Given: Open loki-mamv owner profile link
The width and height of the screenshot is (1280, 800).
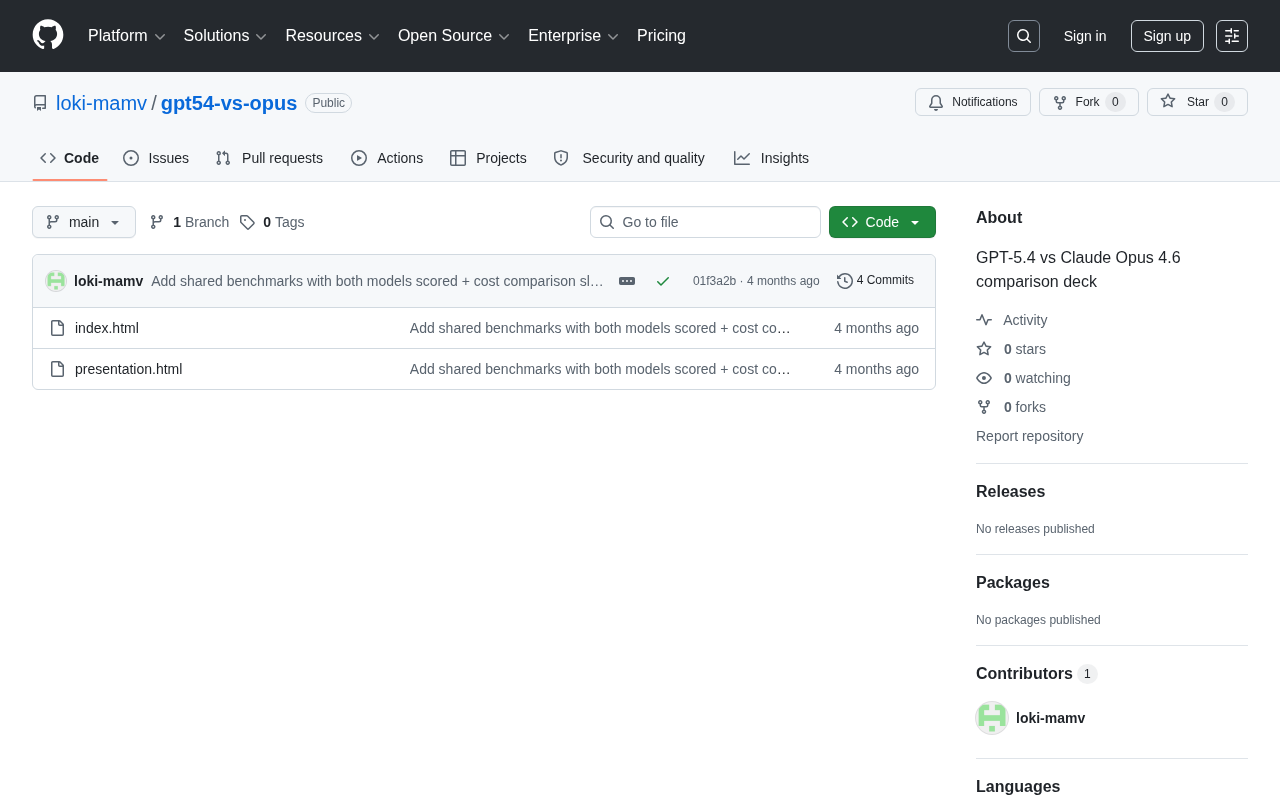Looking at the screenshot, I should coord(101,103).
